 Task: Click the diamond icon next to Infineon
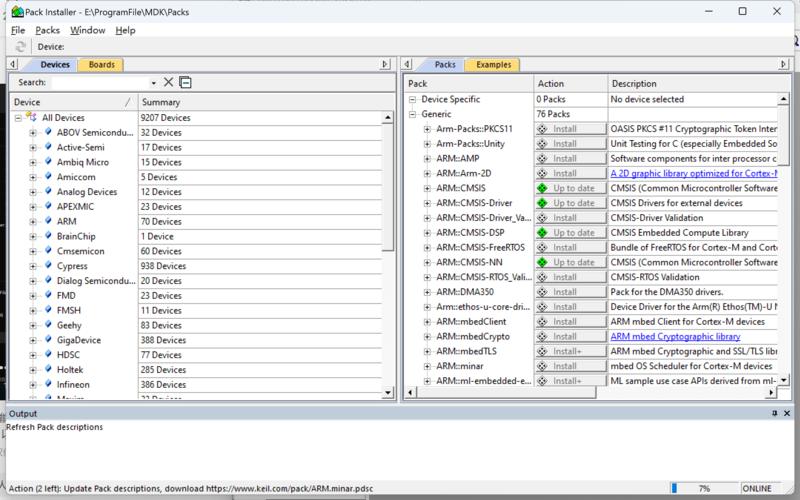click(x=48, y=384)
